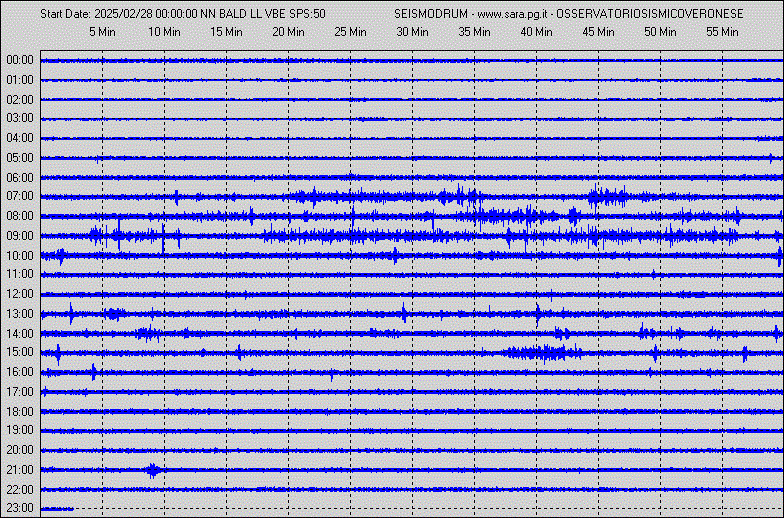The width and height of the screenshot is (784, 518).
Task: Select the 03:00 hour label
Action: click(x=20, y=118)
